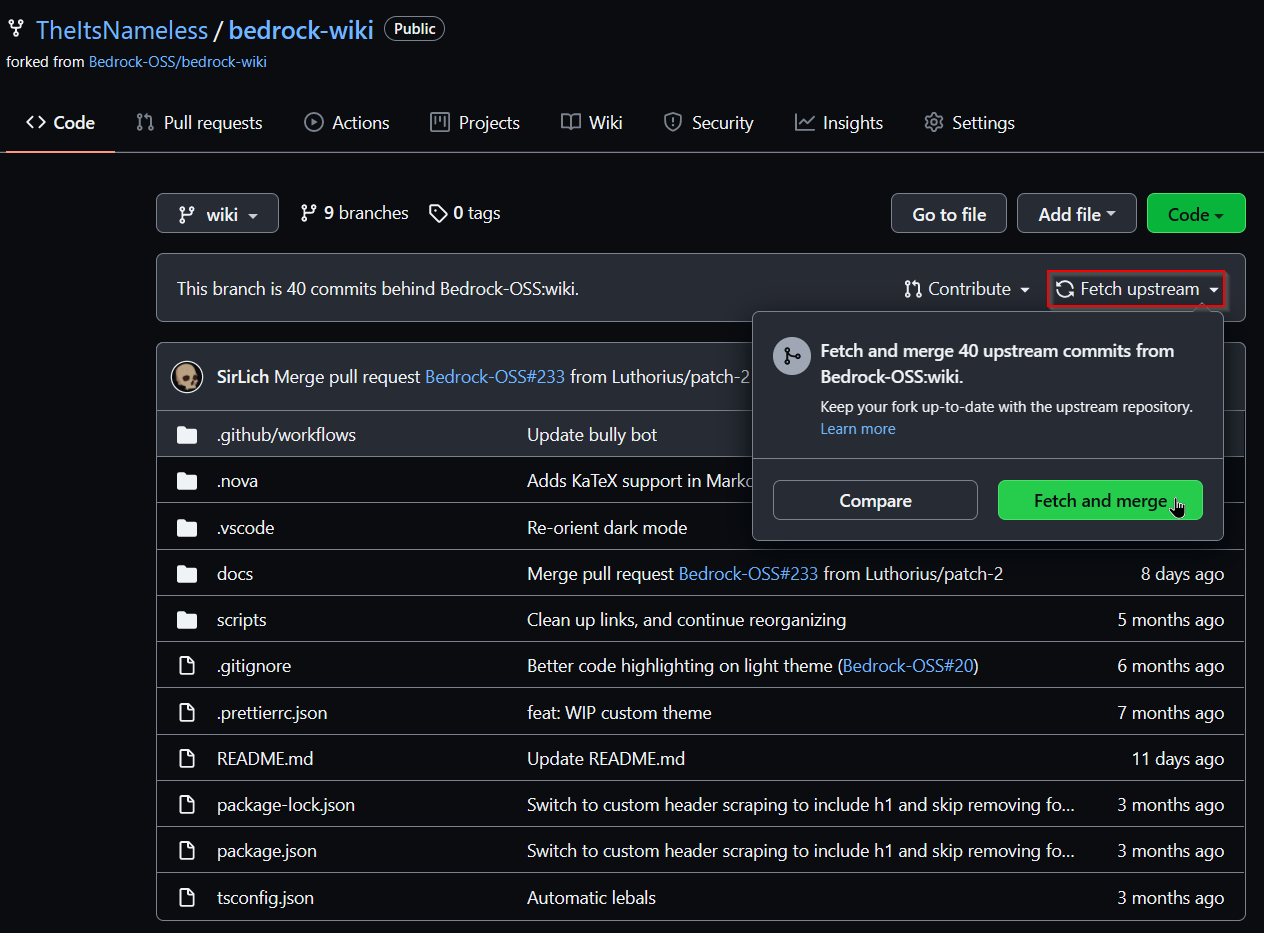Switch to the Pull requests tab
Image resolution: width=1264 pixels, height=933 pixels.
pos(199,123)
